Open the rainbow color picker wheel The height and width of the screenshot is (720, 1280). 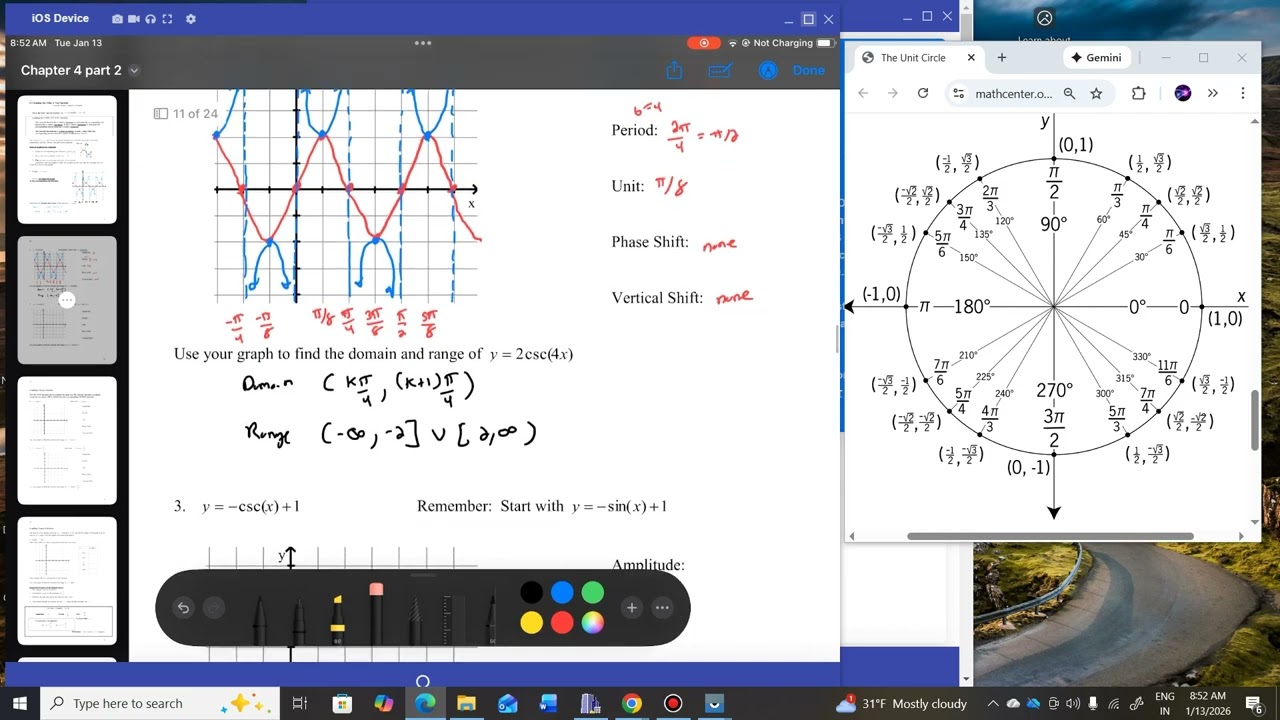(x=593, y=623)
